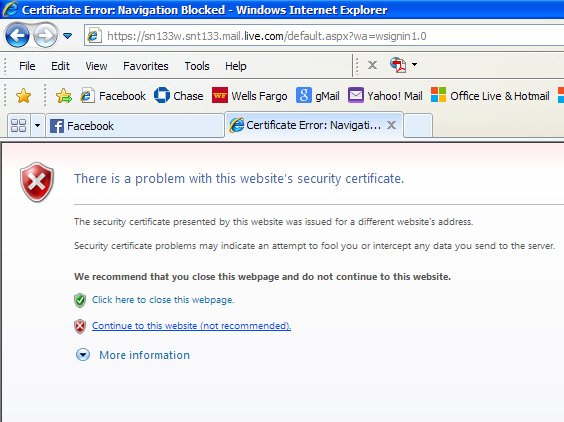The height and width of the screenshot is (422, 564).
Task: Open the Favorites star icon
Action: pos(23,96)
